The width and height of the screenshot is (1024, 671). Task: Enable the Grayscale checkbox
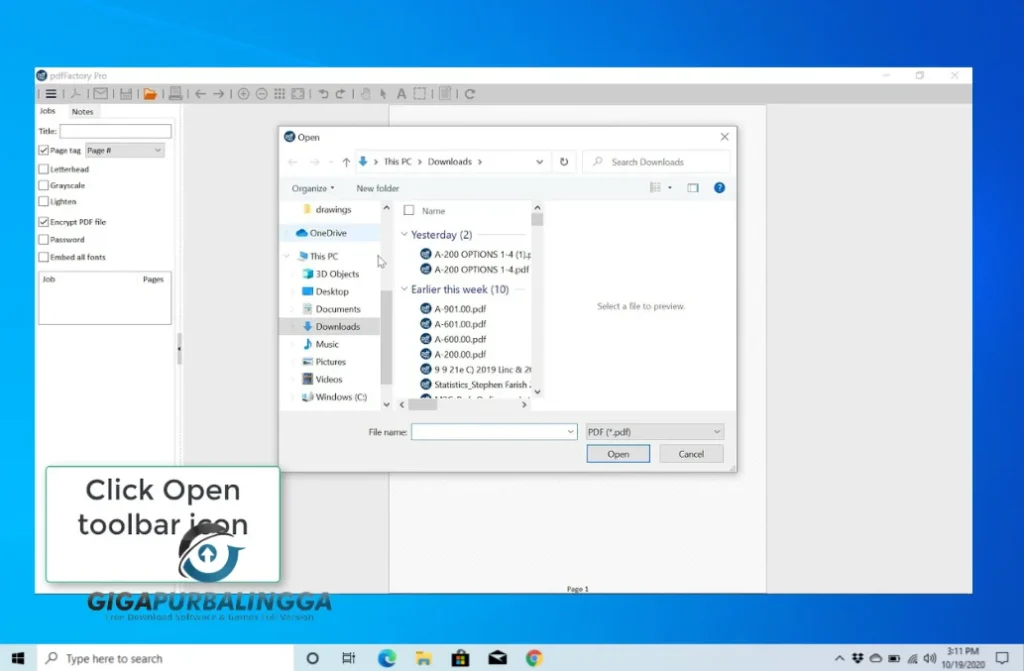[43, 185]
